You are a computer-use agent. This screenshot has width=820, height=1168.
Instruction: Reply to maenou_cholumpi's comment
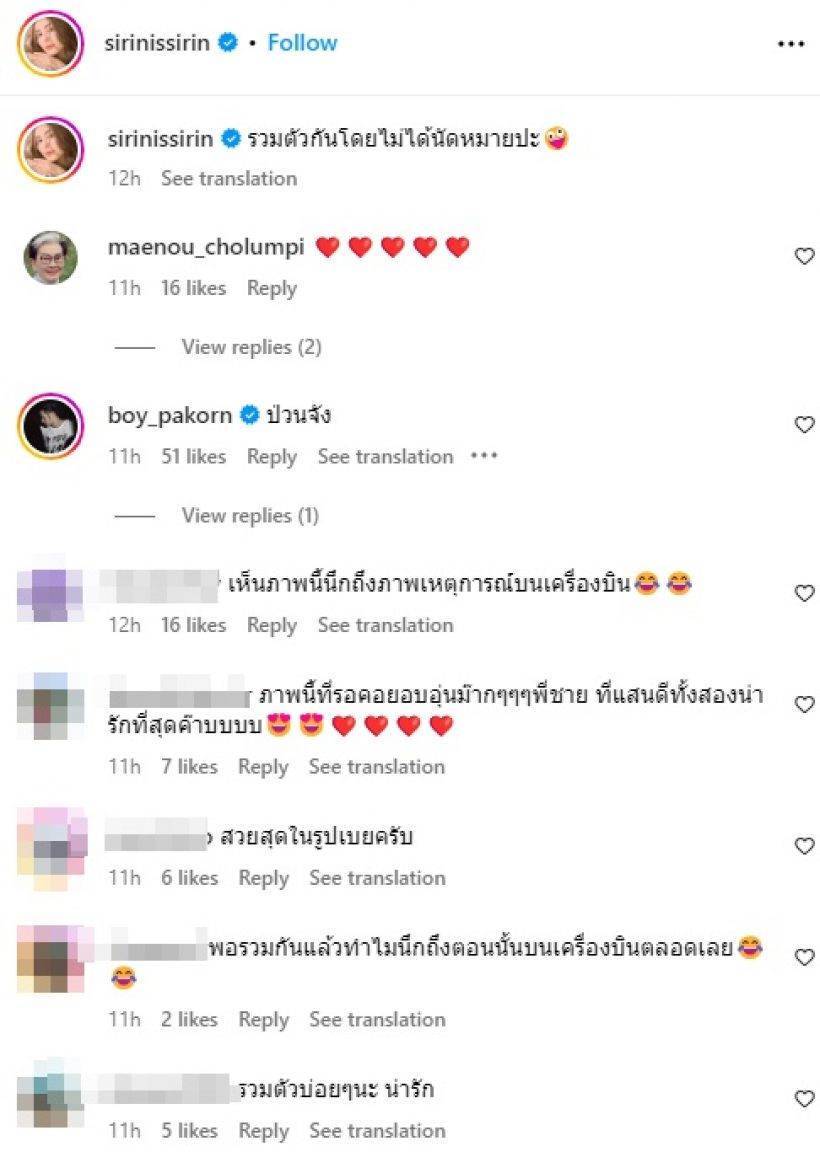click(272, 288)
